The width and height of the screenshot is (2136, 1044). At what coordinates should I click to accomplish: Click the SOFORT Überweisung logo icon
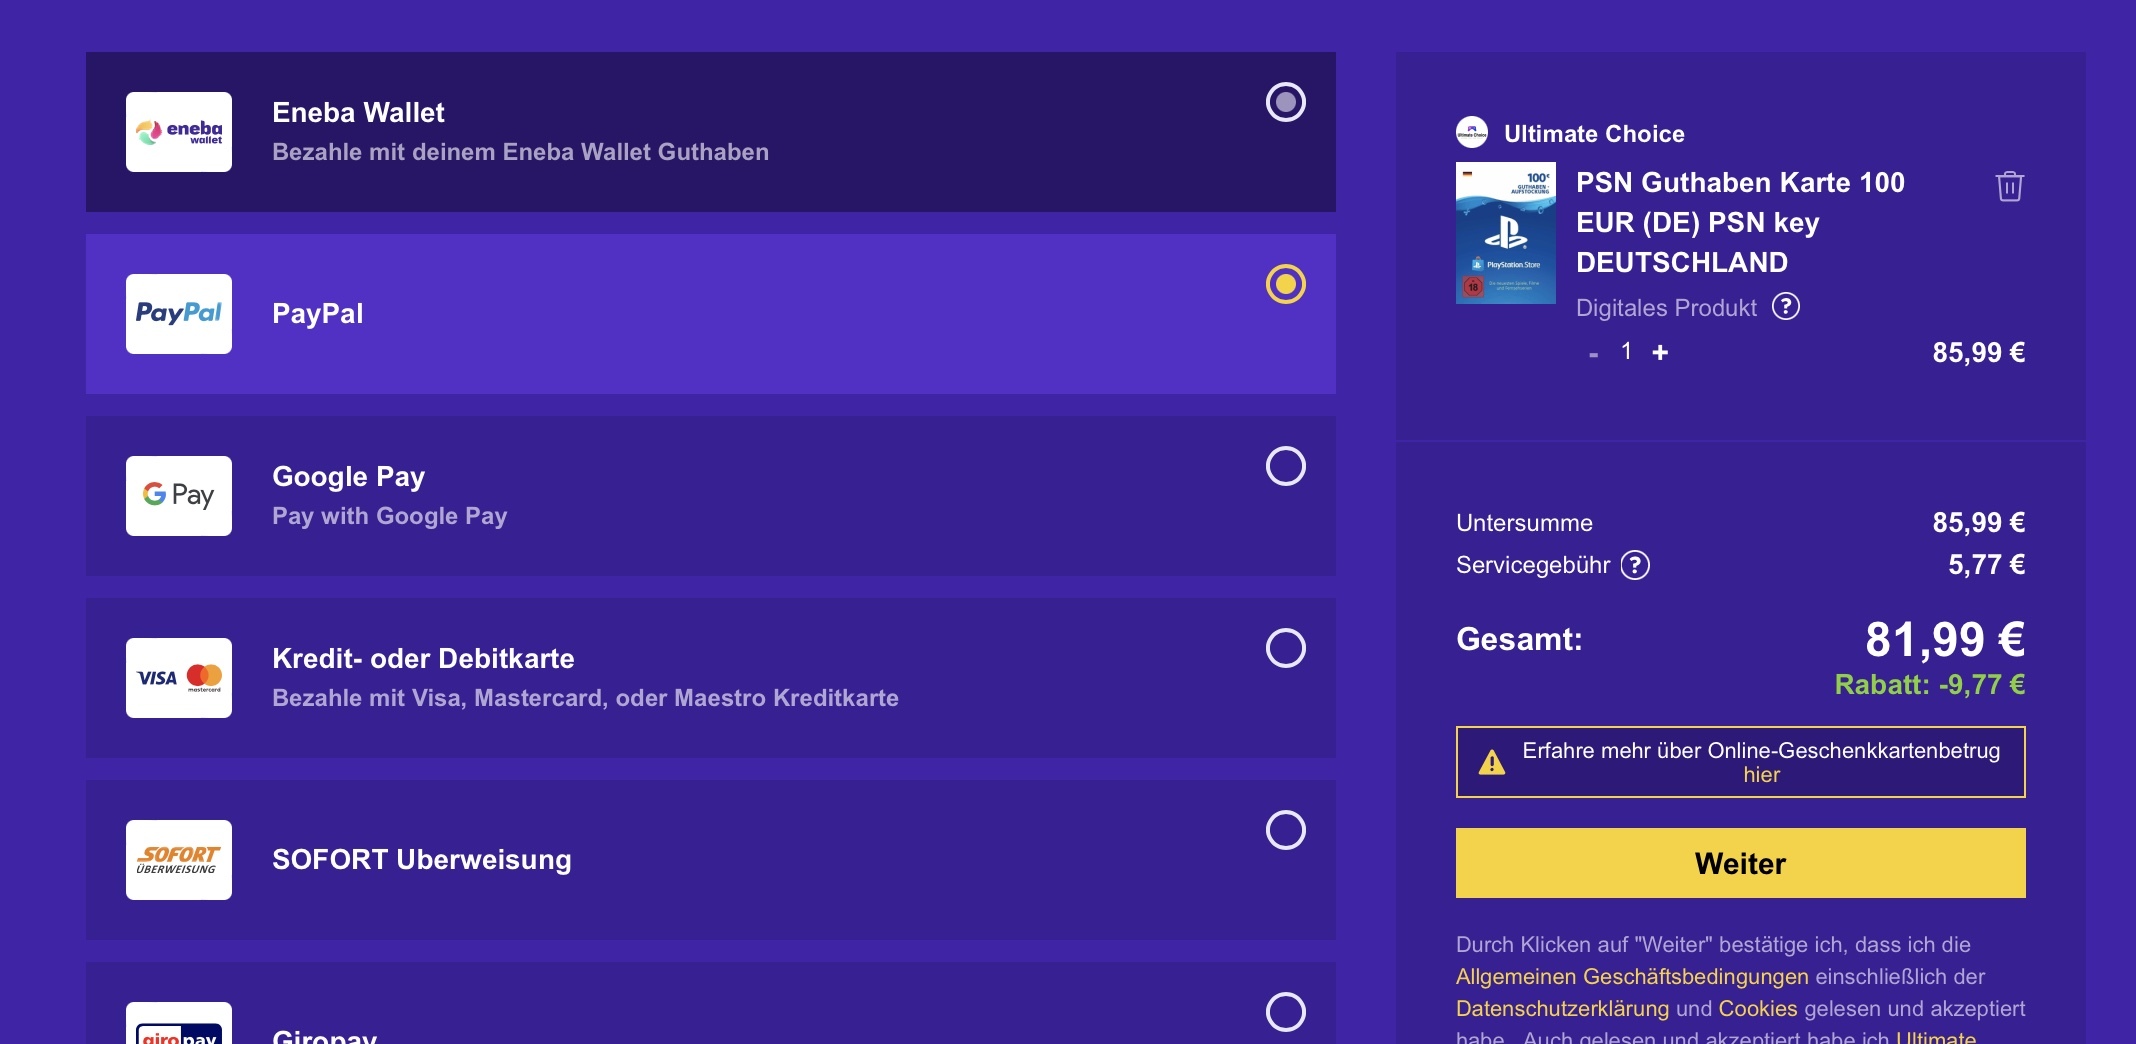coord(179,860)
